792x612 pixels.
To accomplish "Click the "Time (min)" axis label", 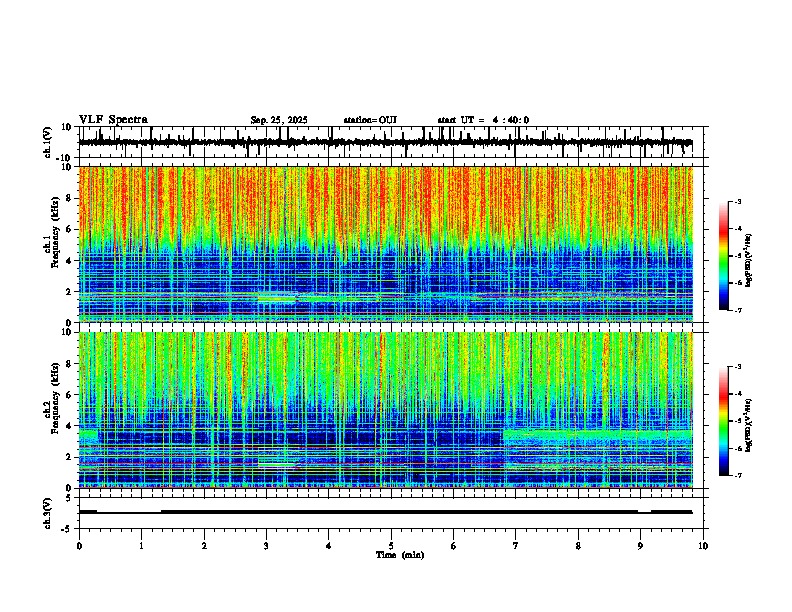I will coord(400,555).
